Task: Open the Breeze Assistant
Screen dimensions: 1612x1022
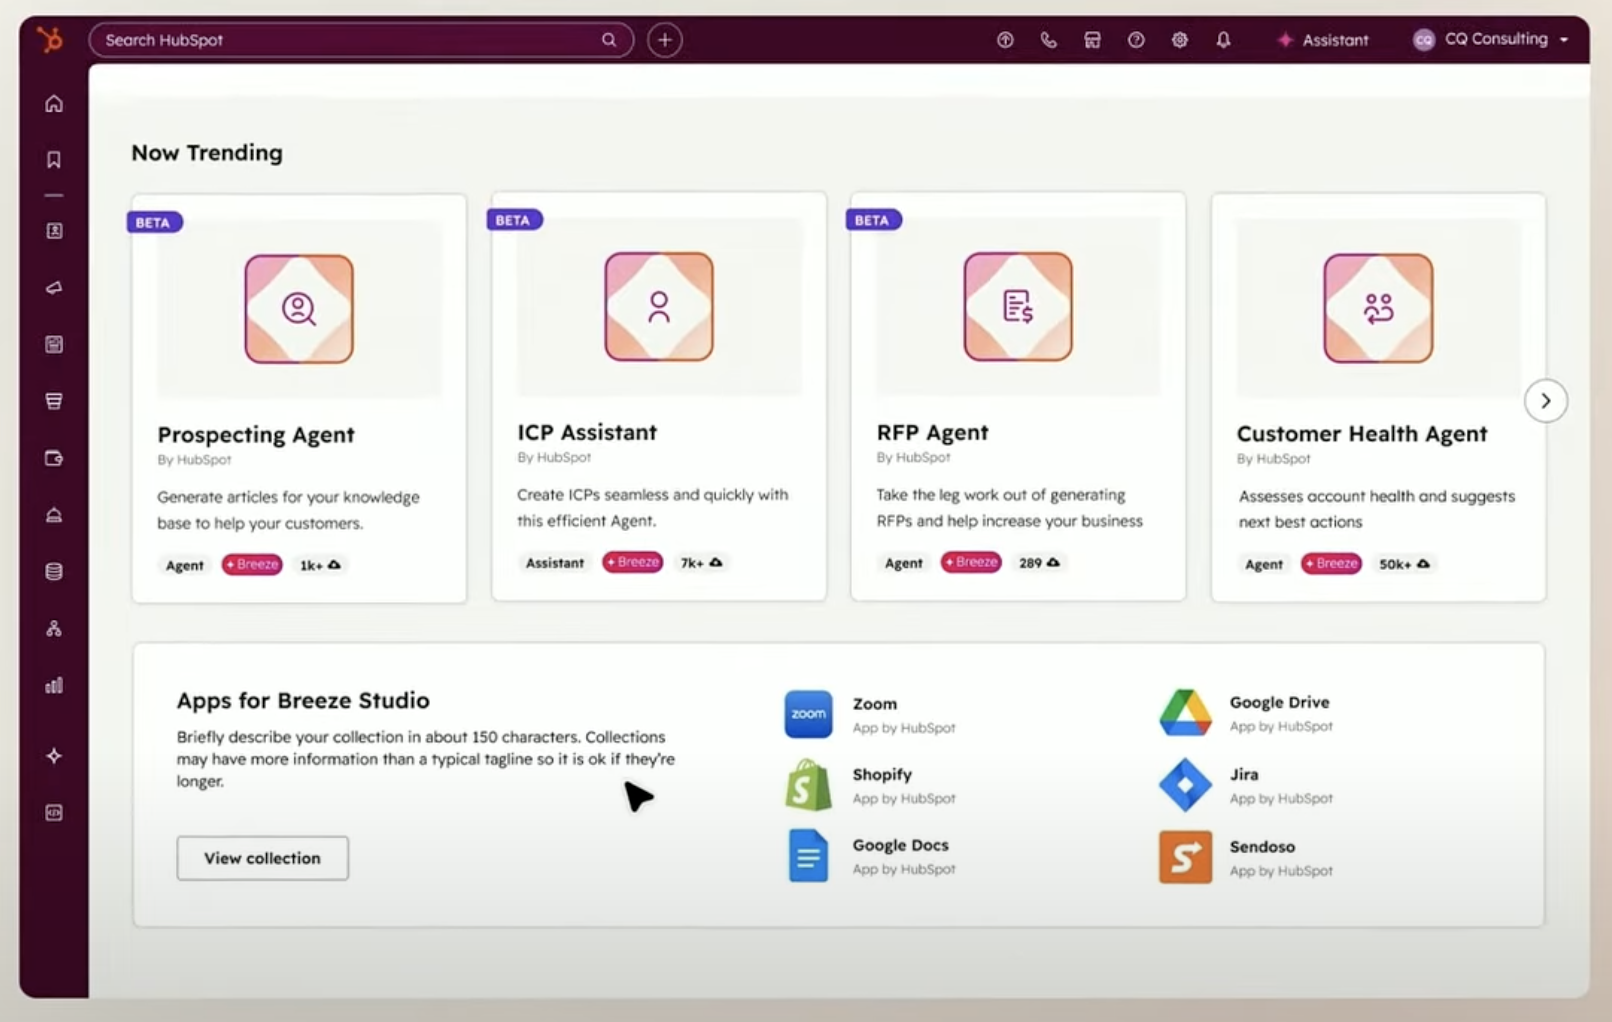Action: coord(1323,40)
